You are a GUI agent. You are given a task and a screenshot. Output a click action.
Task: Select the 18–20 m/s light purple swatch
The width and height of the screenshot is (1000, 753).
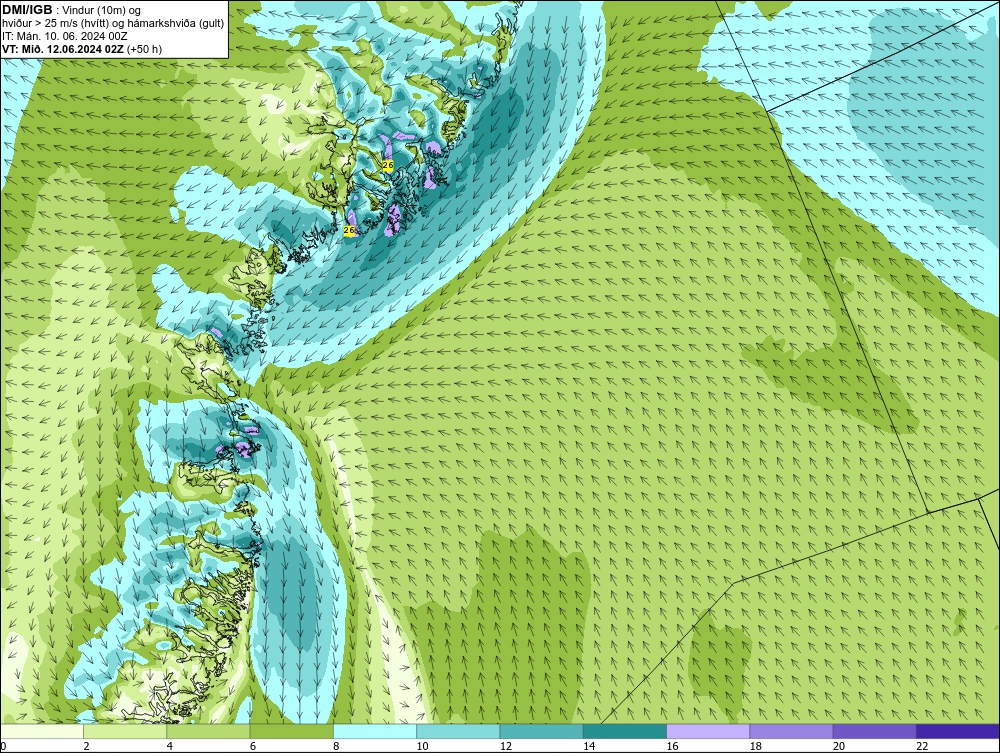(791, 731)
